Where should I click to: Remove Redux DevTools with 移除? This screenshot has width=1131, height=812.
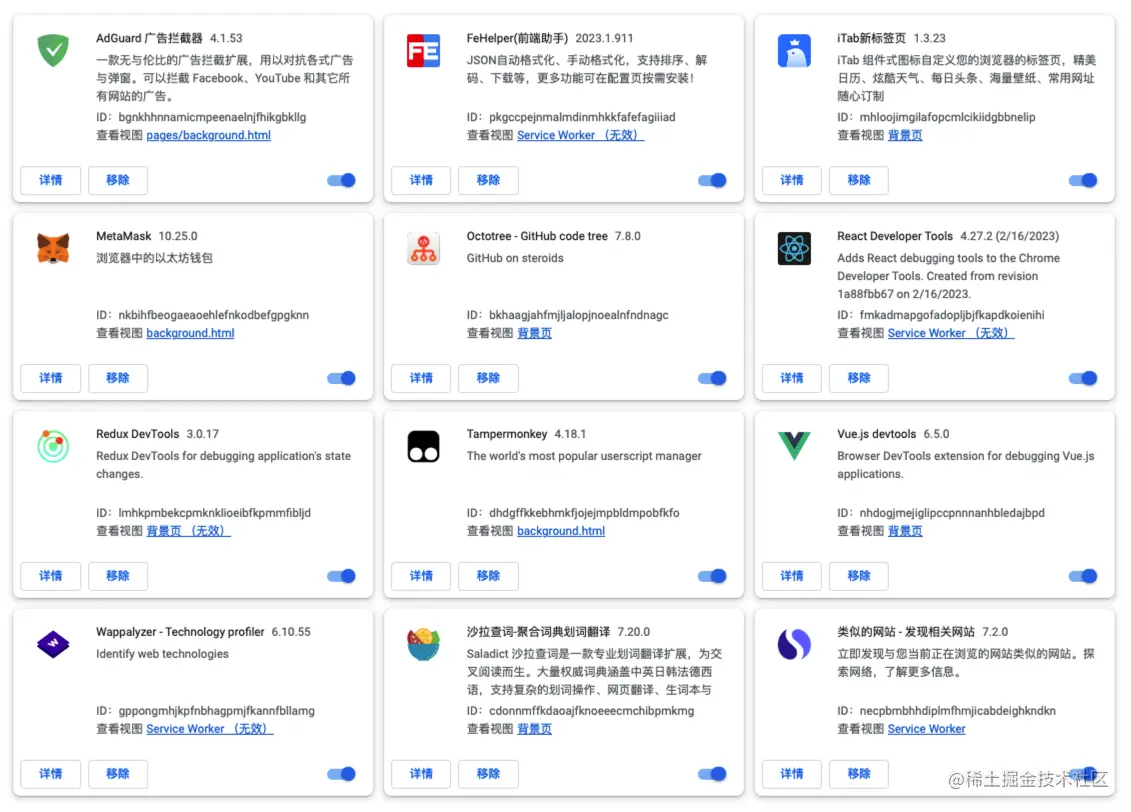(x=118, y=575)
